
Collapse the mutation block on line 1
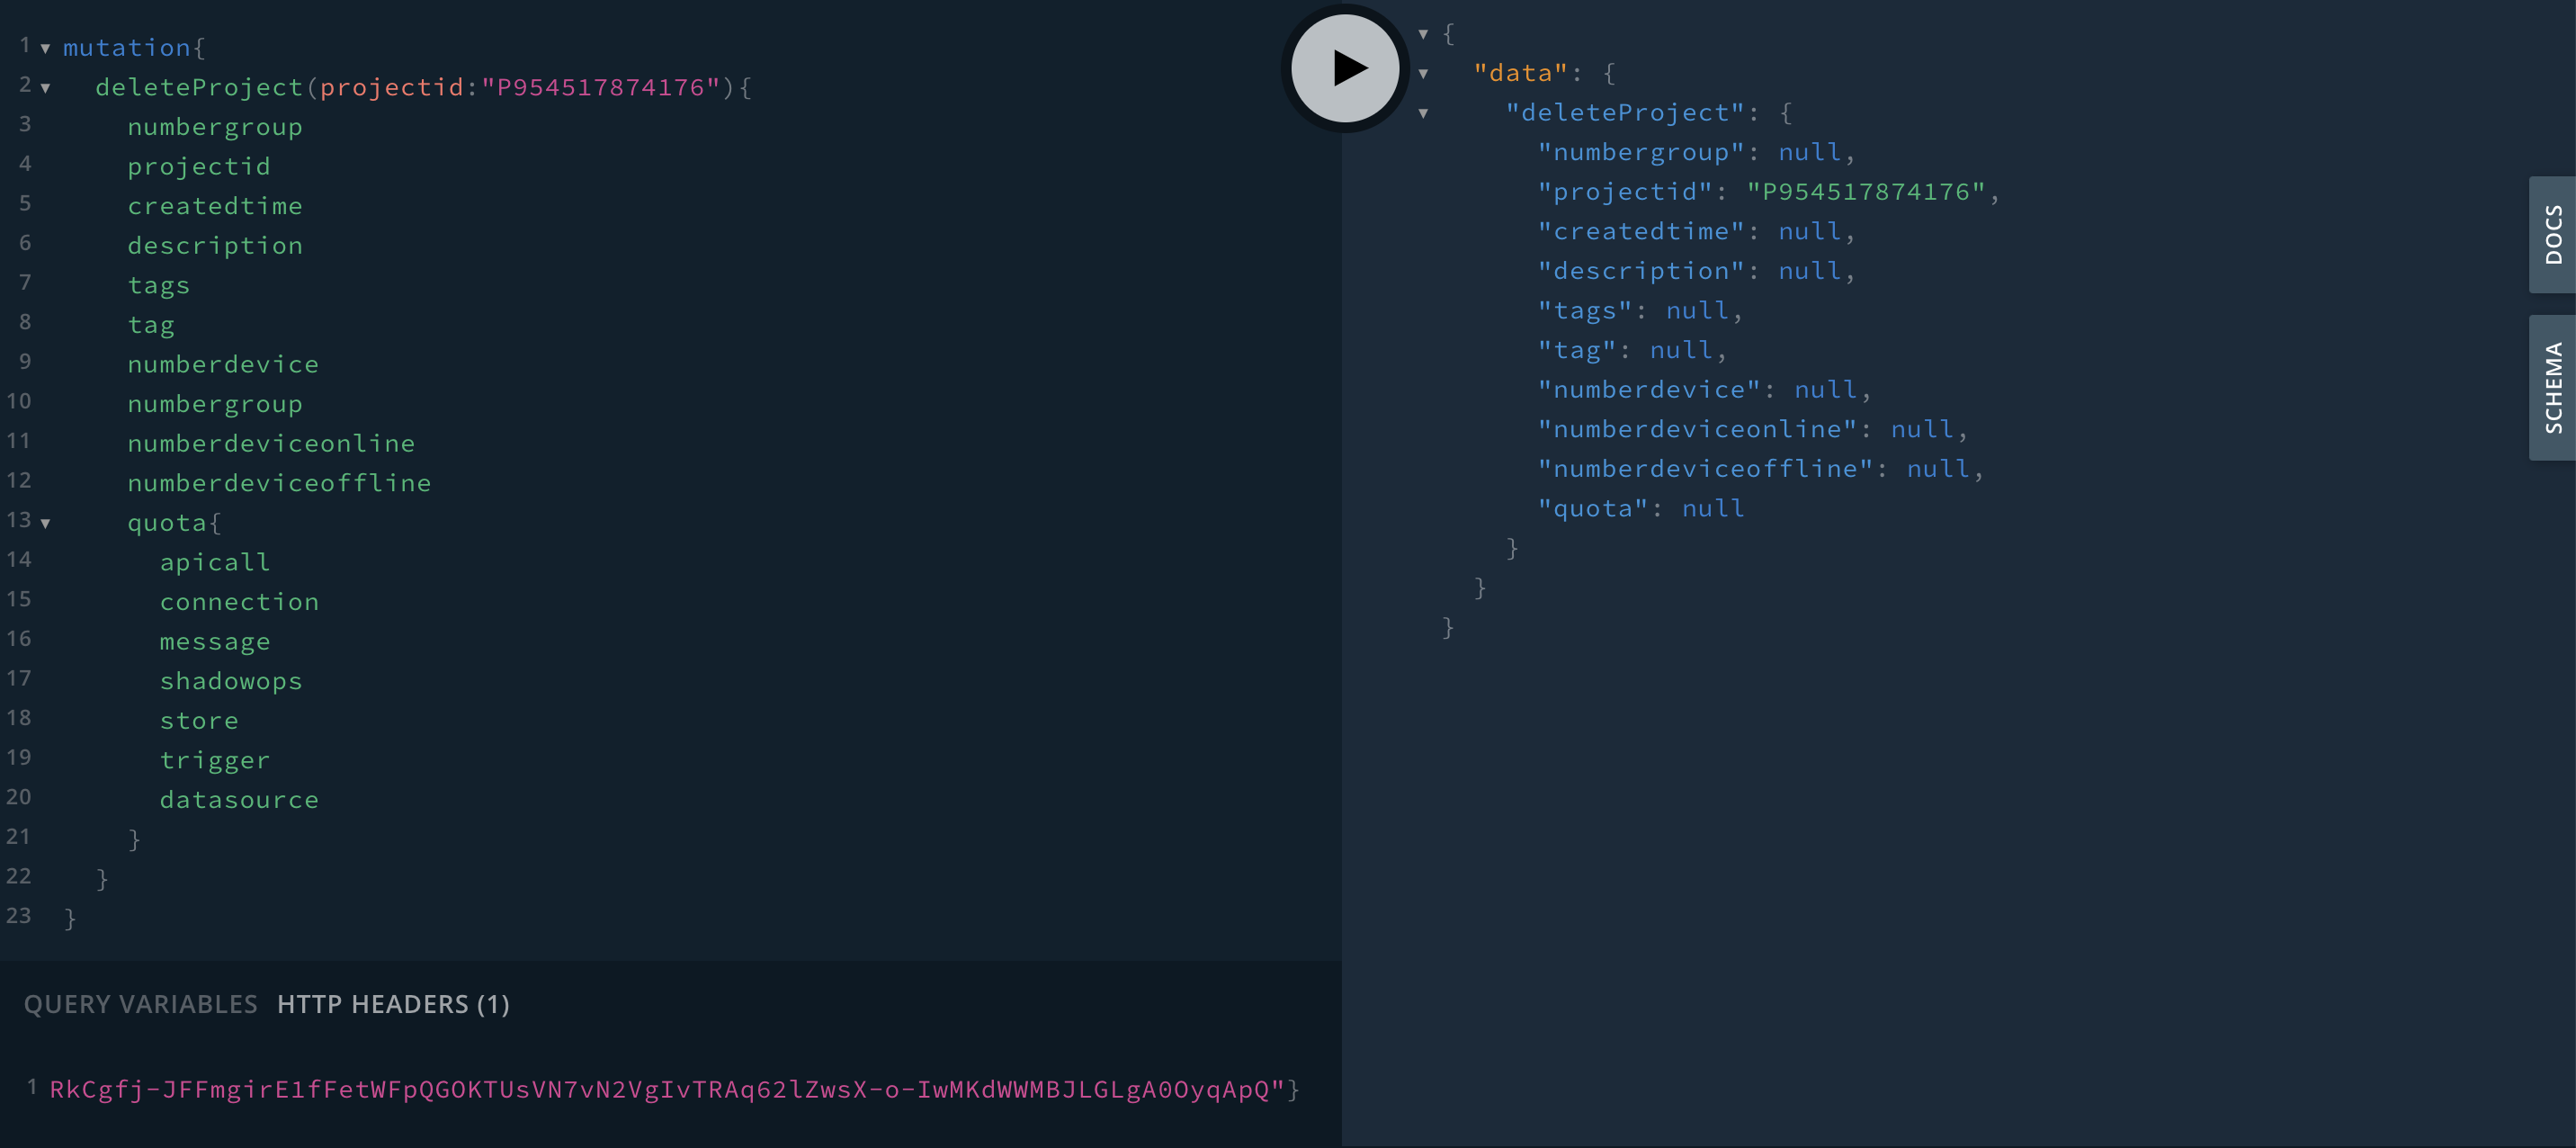[x=45, y=48]
